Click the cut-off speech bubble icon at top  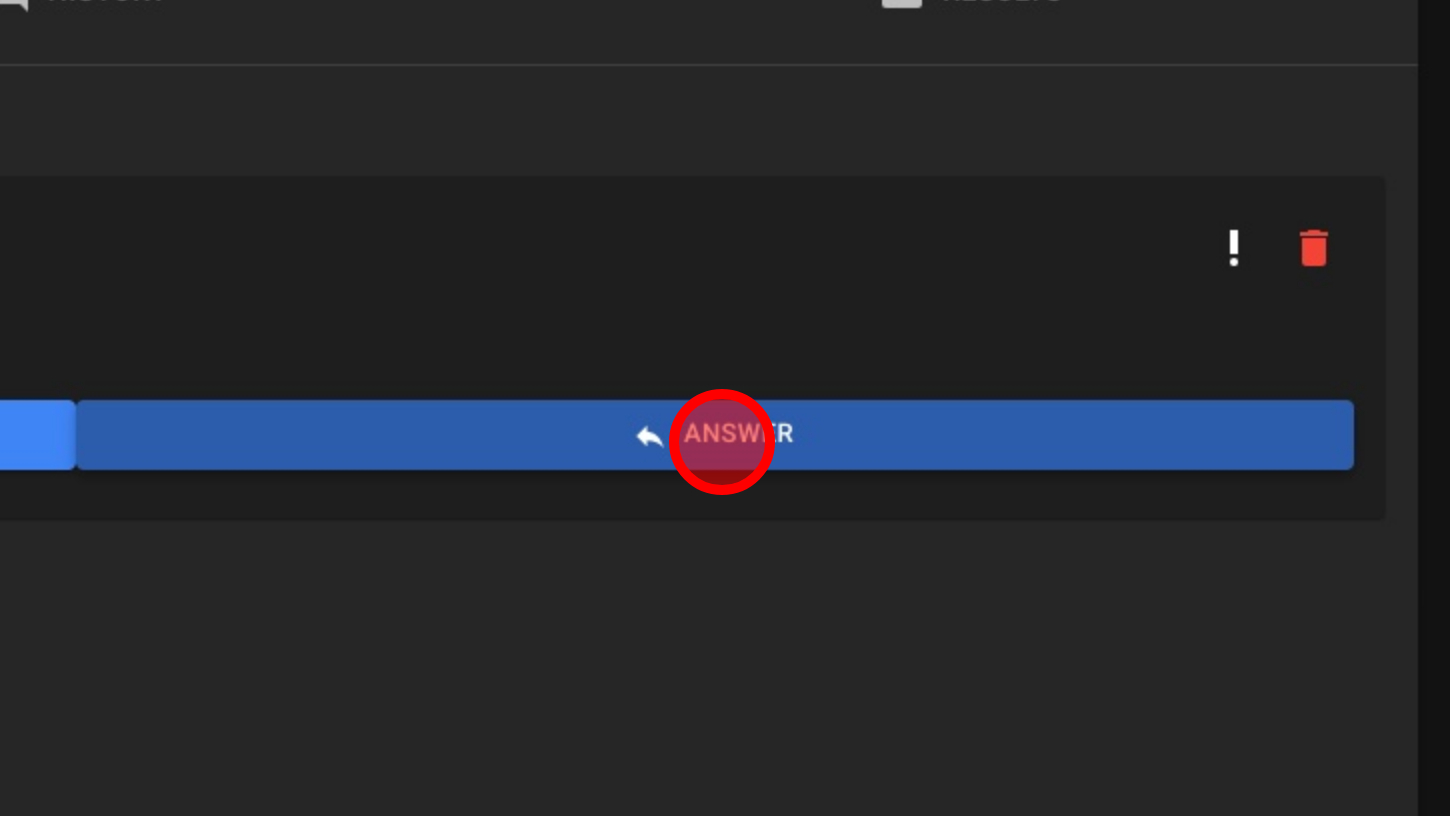tap(13, 4)
